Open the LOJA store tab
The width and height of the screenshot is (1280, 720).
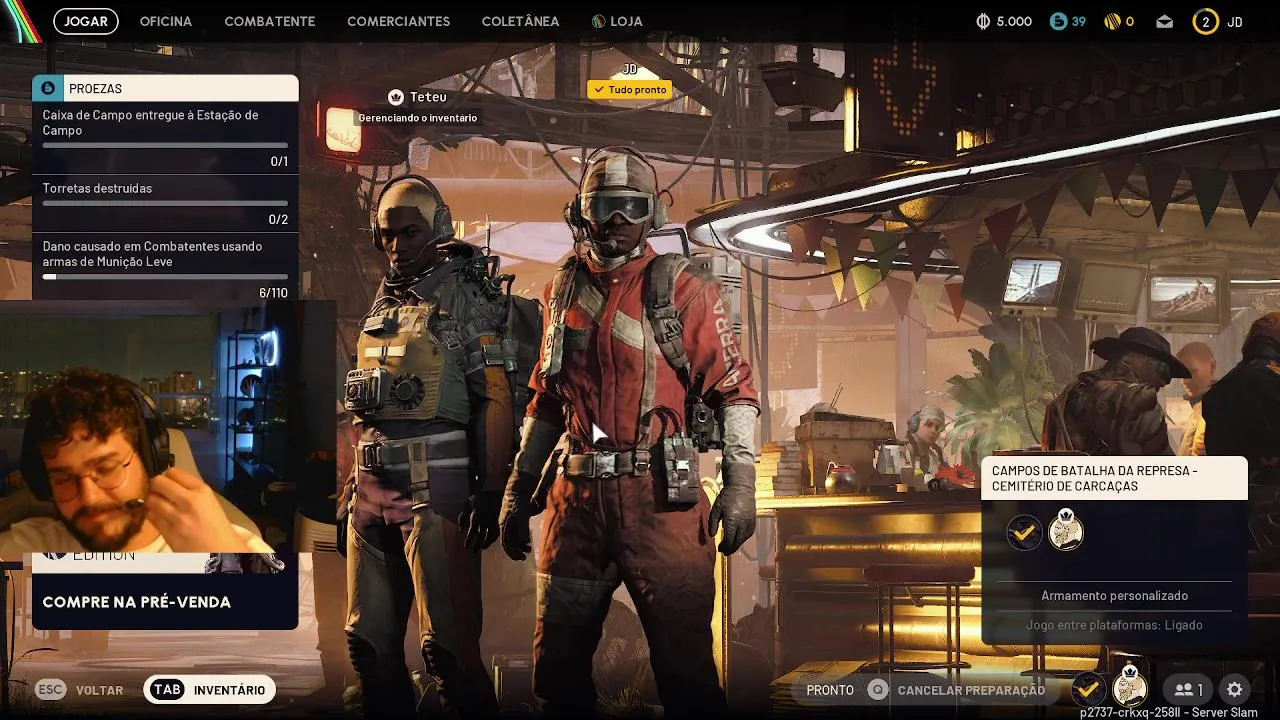[x=617, y=21]
